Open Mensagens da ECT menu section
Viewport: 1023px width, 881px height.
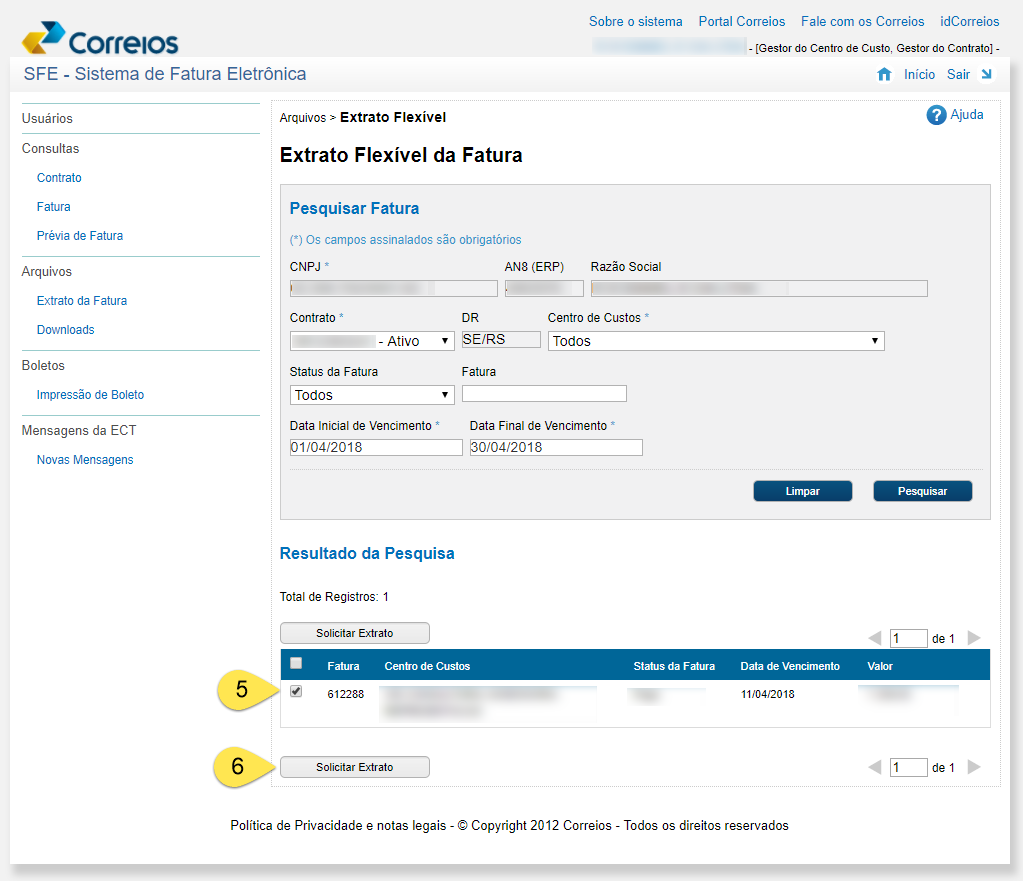coord(79,431)
